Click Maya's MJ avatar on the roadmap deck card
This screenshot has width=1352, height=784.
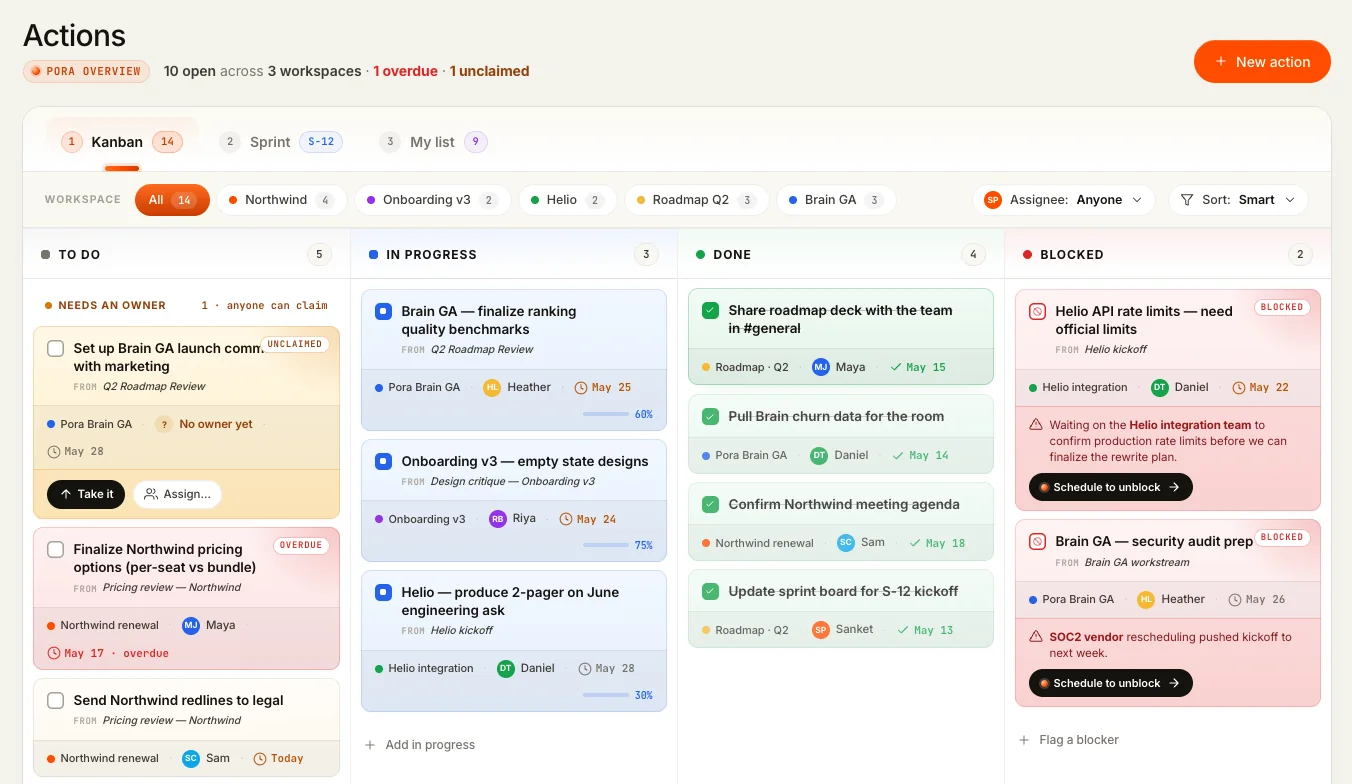(821, 367)
